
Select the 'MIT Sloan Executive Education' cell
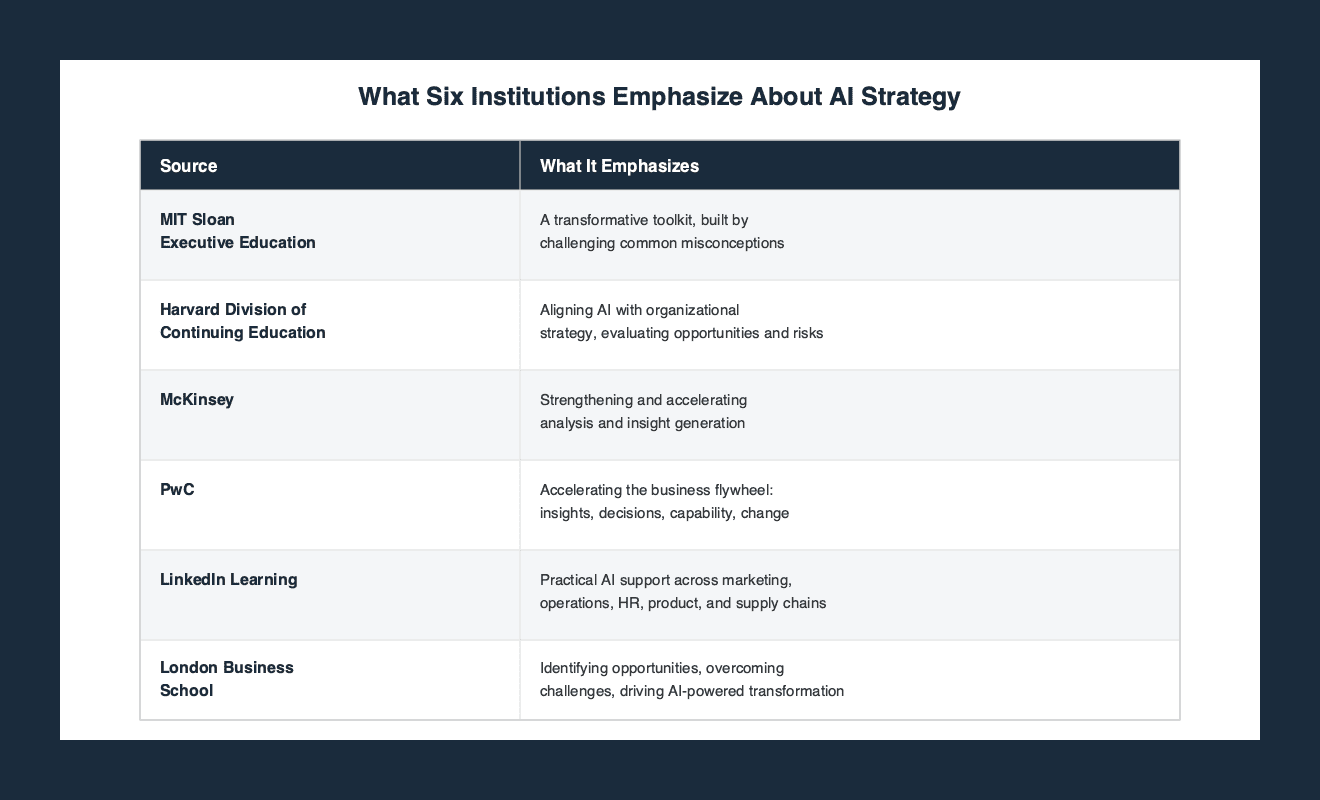330,235
